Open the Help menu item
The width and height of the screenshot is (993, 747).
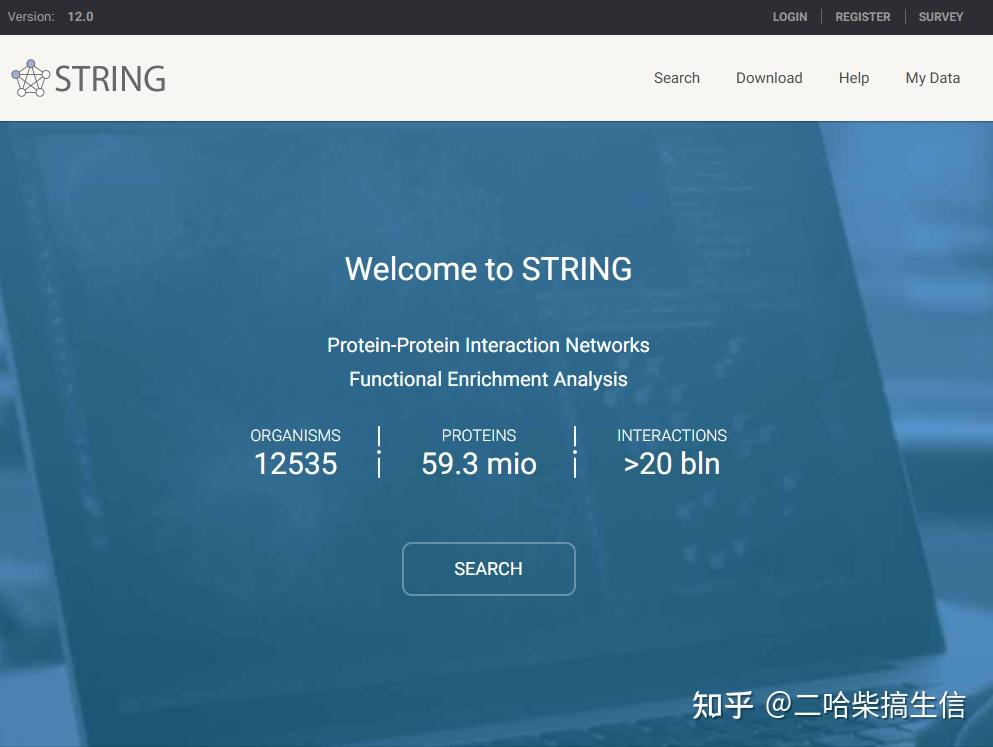pos(854,78)
